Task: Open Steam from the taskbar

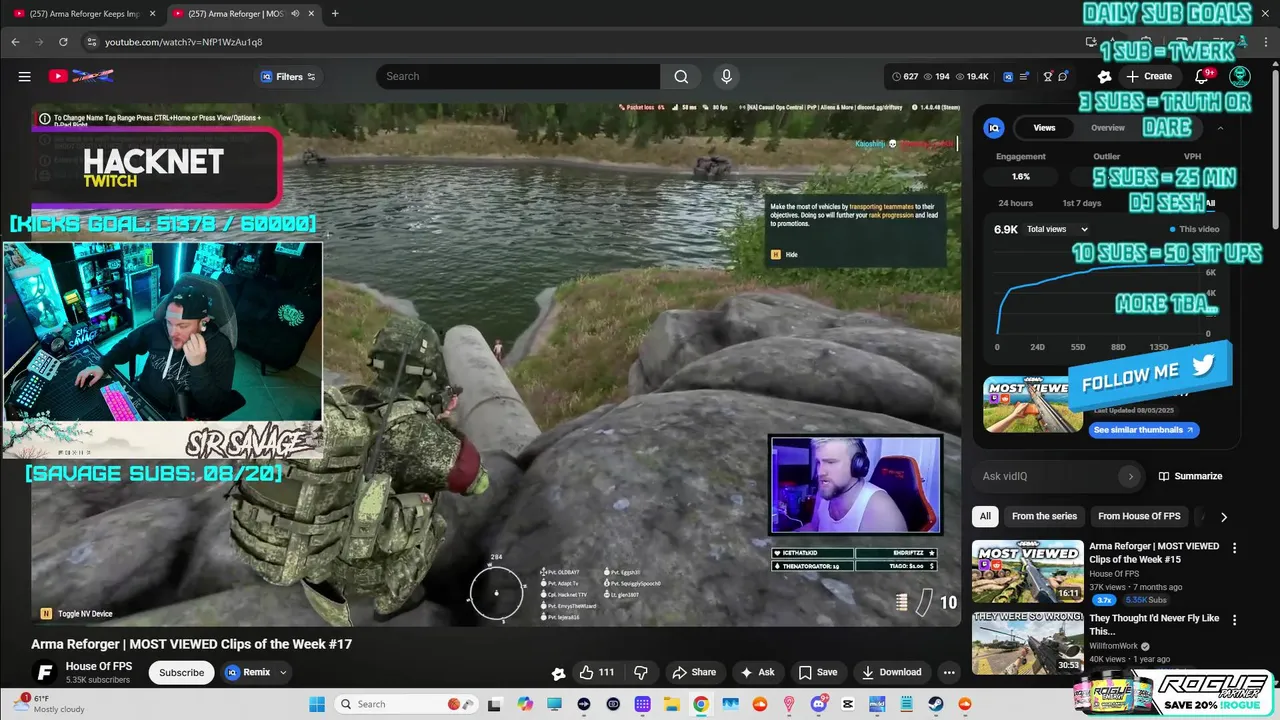Action: [x=936, y=704]
